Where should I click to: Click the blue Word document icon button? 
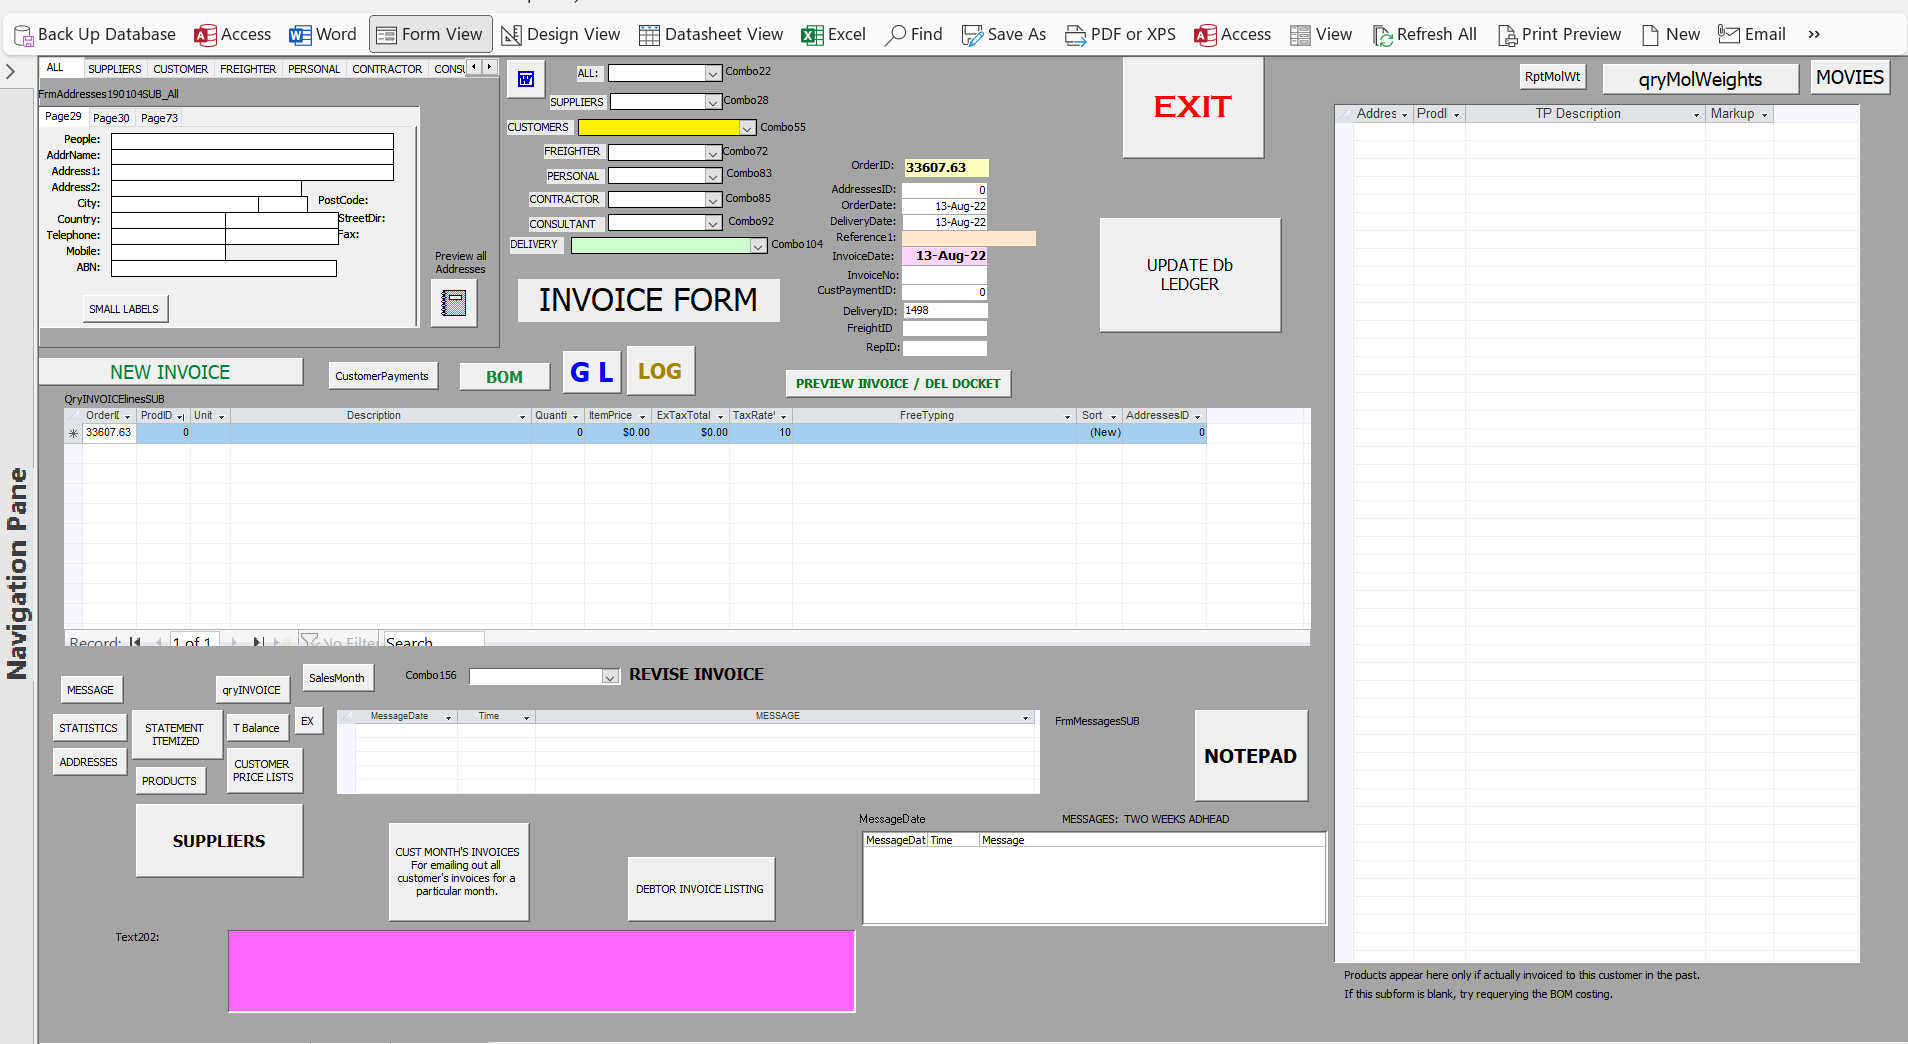tap(526, 79)
